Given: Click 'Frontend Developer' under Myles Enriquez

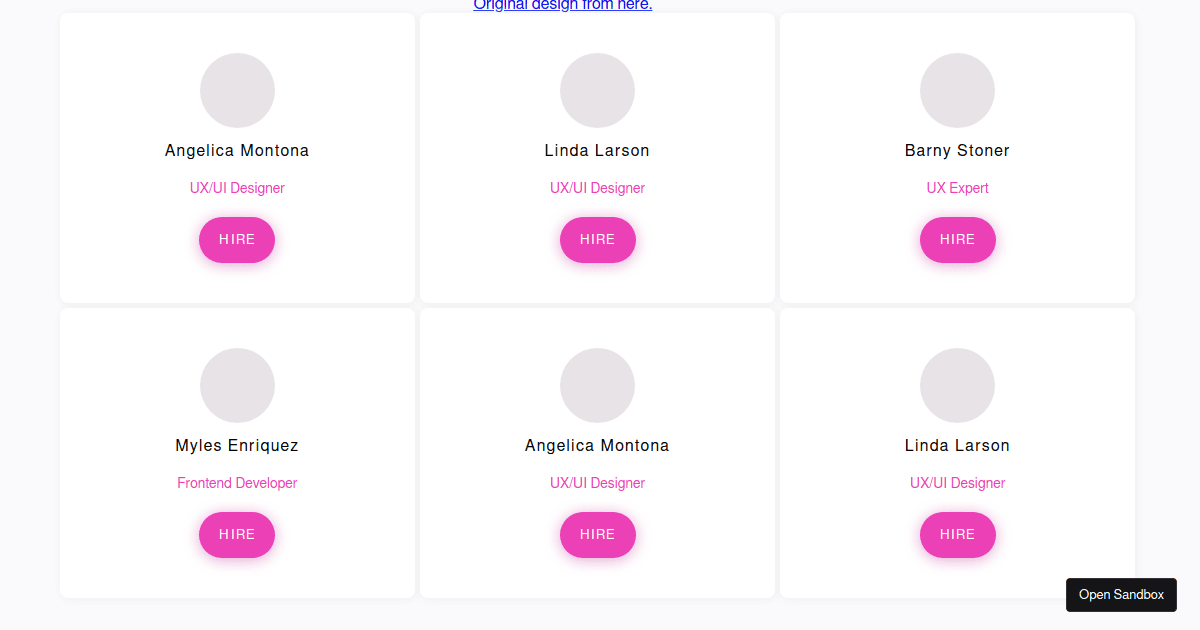Looking at the screenshot, I should pyautogui.click(x=237, y=482).
